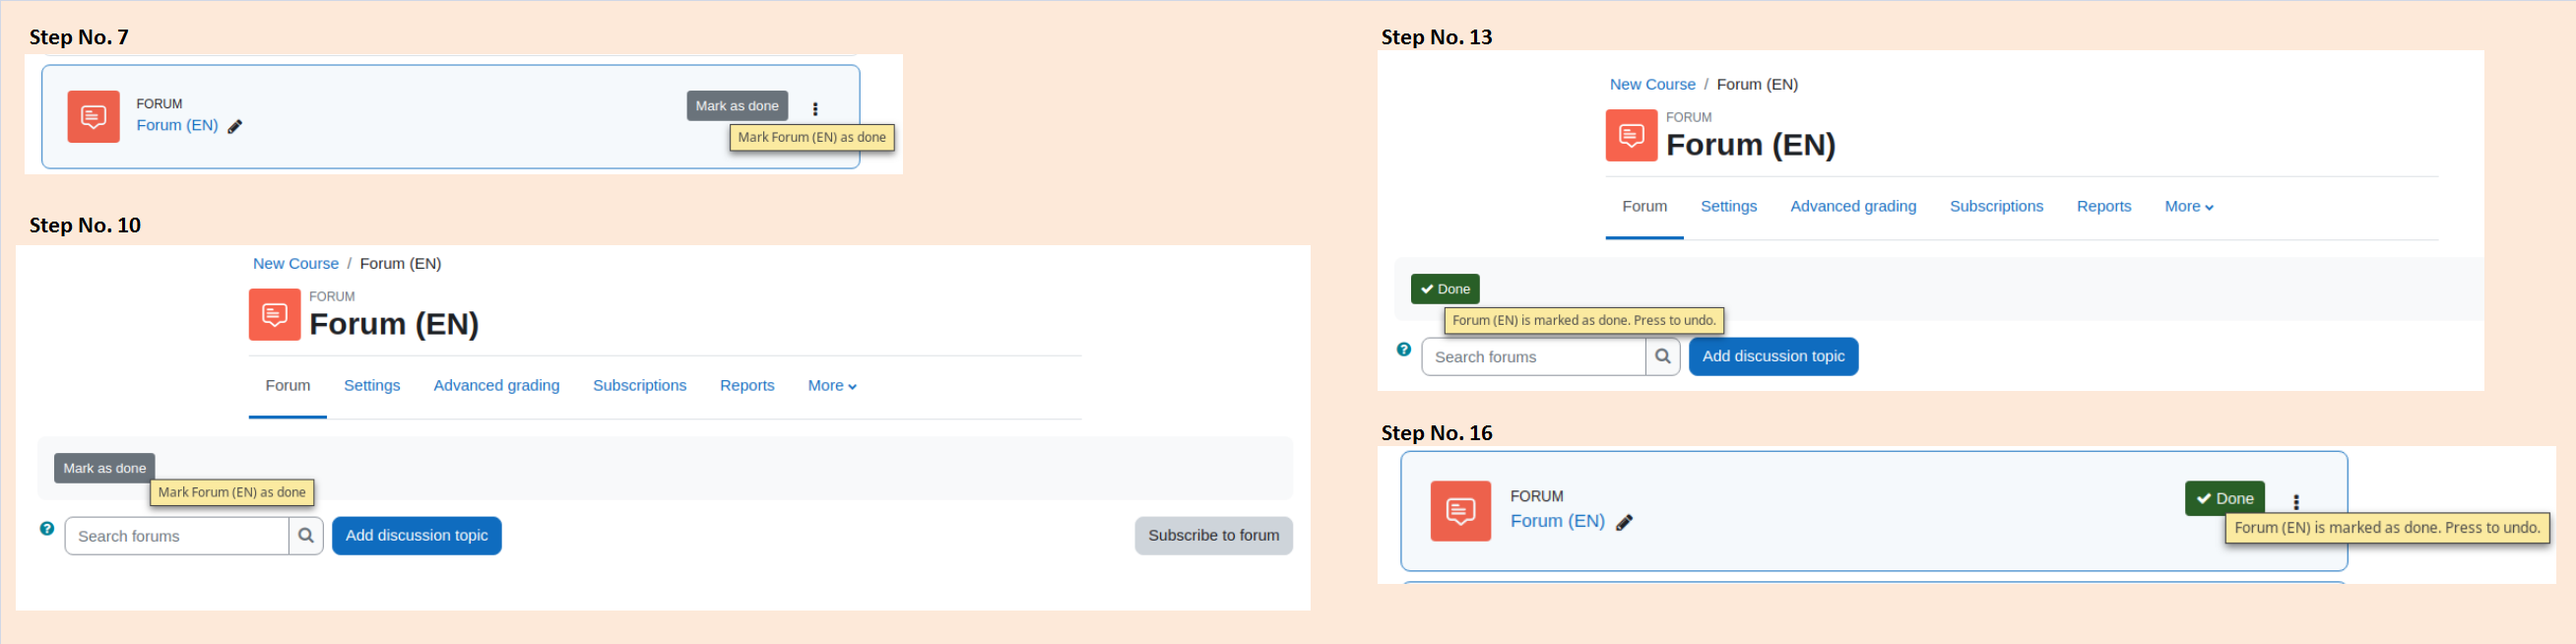This screenshot has width=2576, height=644.
Task: Click the forum icon in Step No. 13
Action: click(1631, 135)
